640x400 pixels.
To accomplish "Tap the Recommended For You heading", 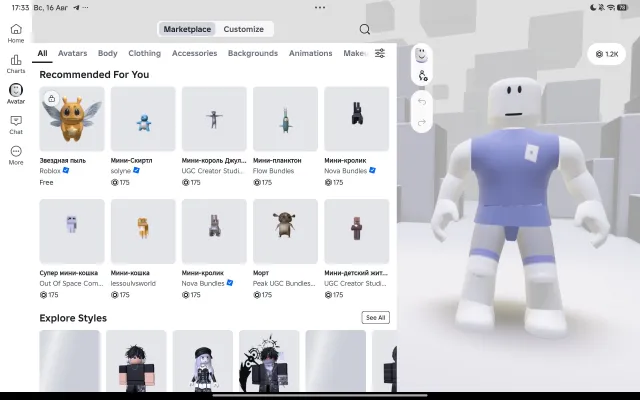I will coord(94,75).
